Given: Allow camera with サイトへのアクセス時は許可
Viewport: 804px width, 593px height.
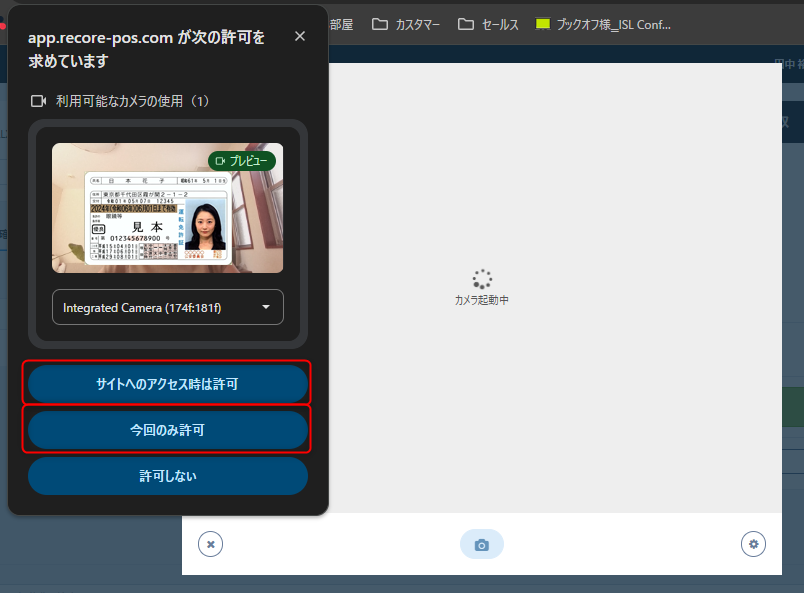Looking at the screenshot, I should pos(168,384).
